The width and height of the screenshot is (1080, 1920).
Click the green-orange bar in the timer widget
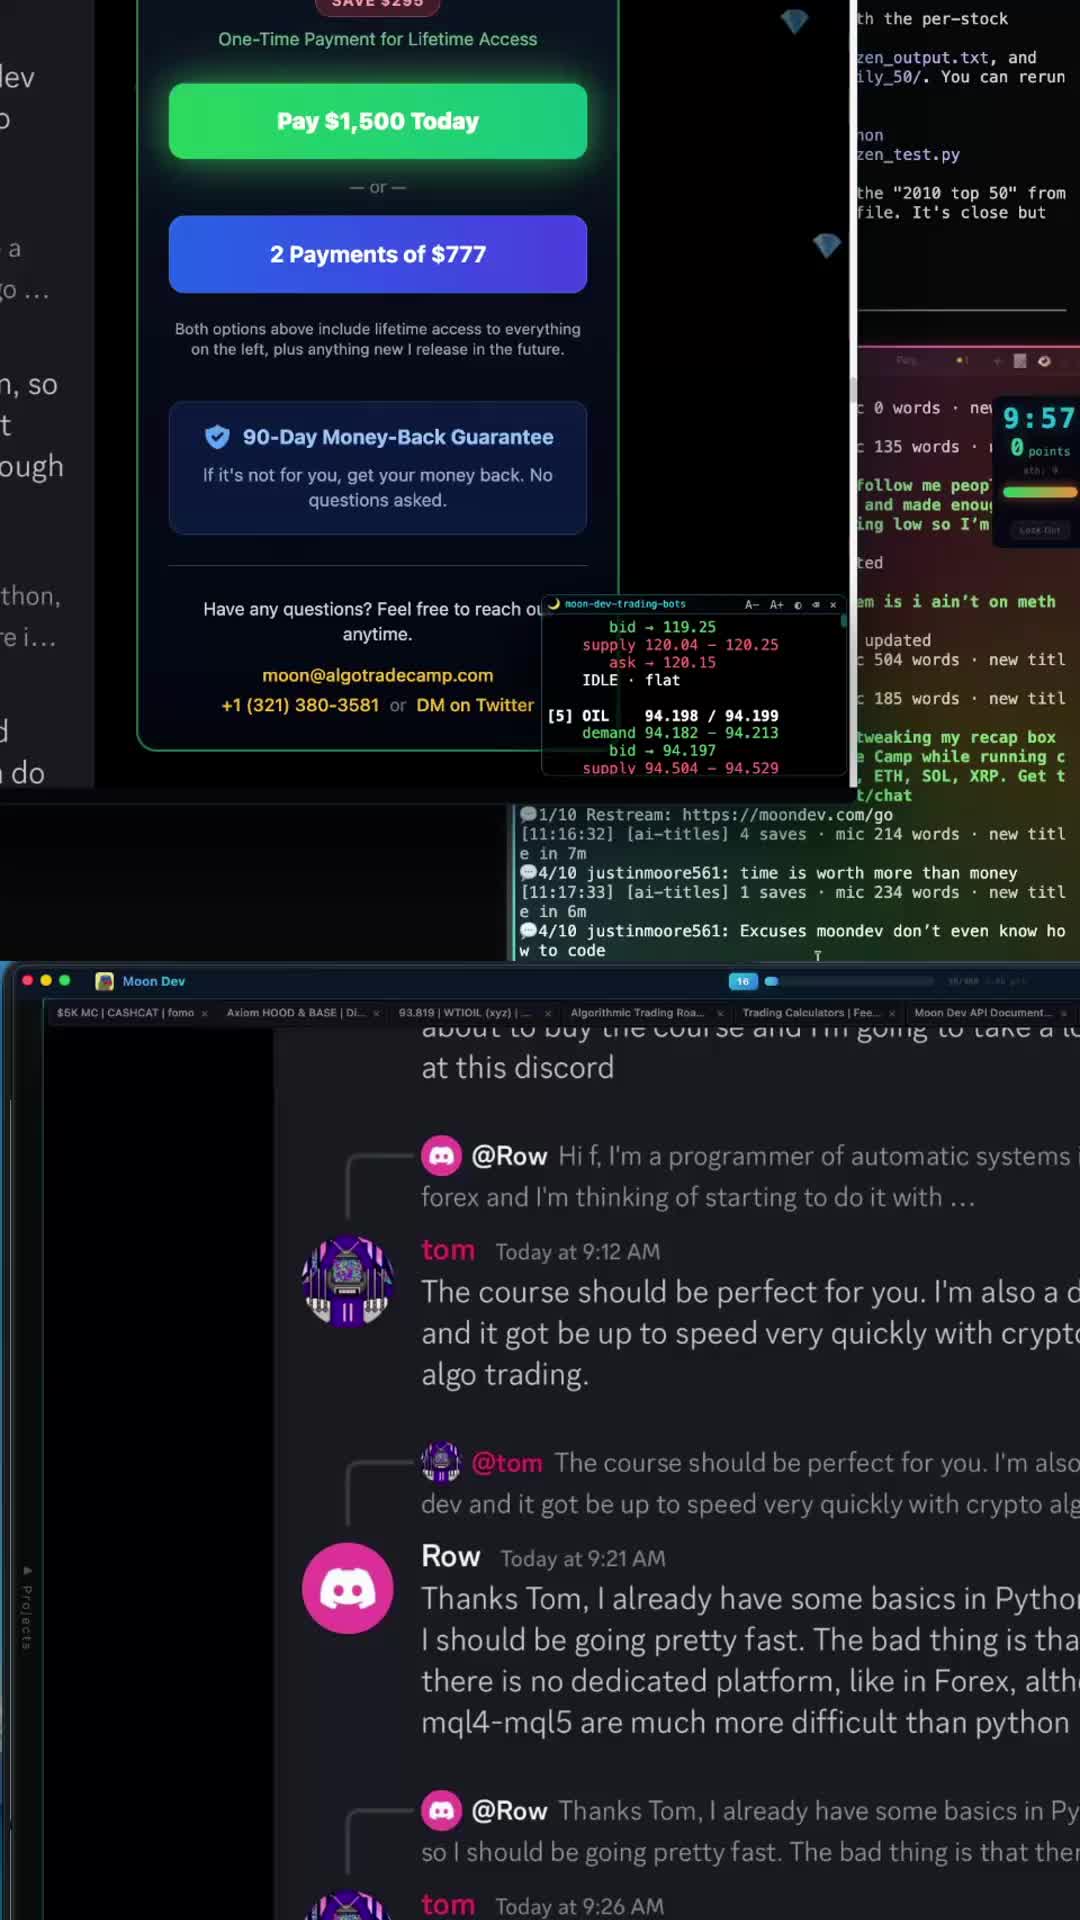tap(1040, 492)
